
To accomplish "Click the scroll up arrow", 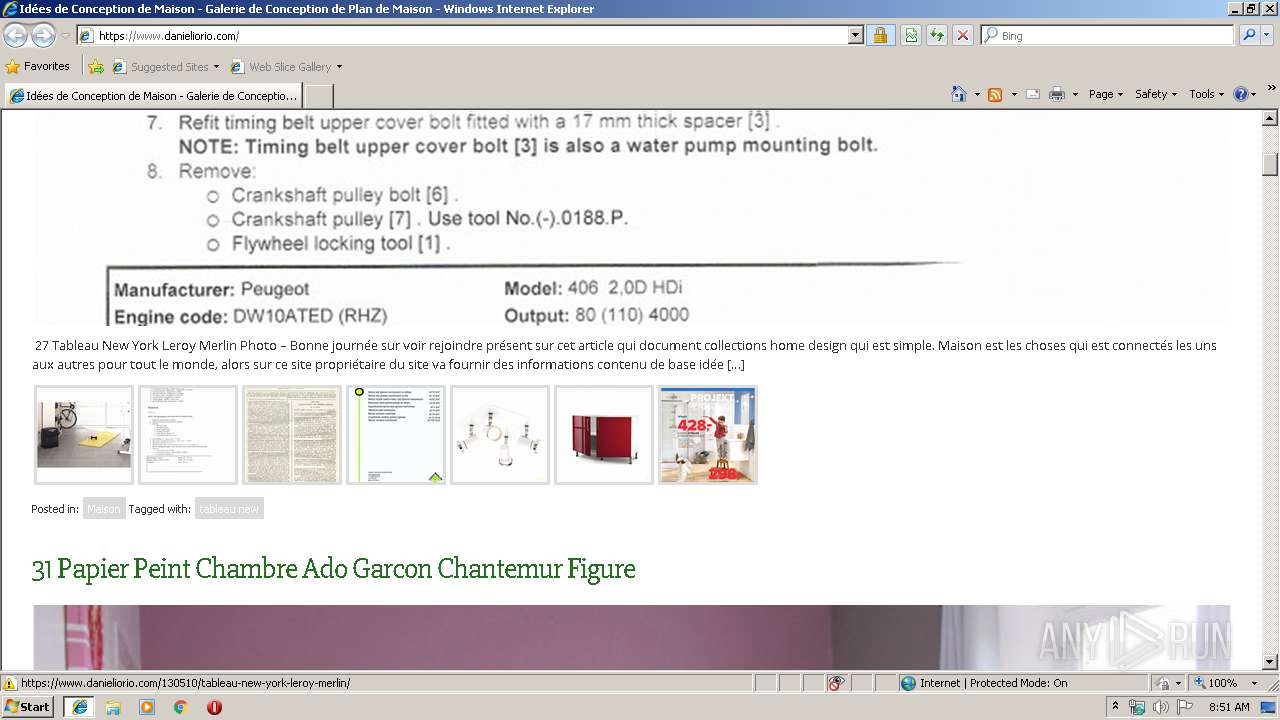I will pos(1270,118).
